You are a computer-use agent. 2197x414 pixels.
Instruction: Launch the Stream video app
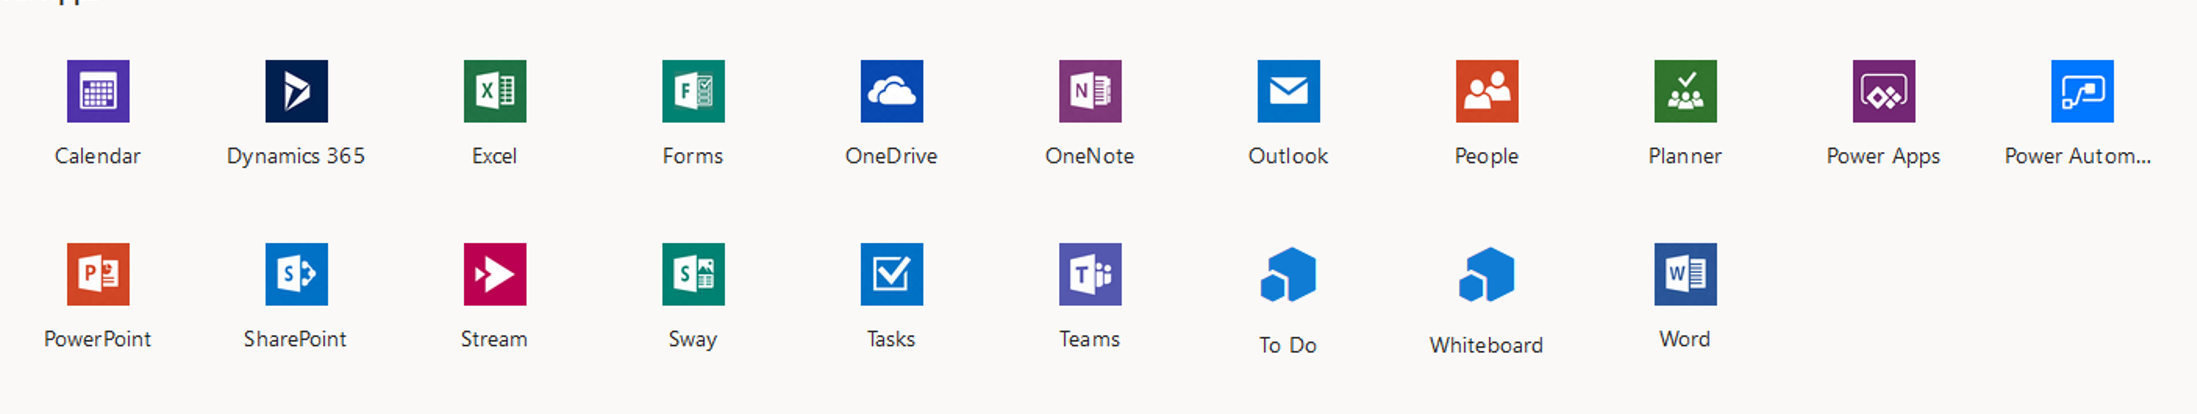[494, 274]
